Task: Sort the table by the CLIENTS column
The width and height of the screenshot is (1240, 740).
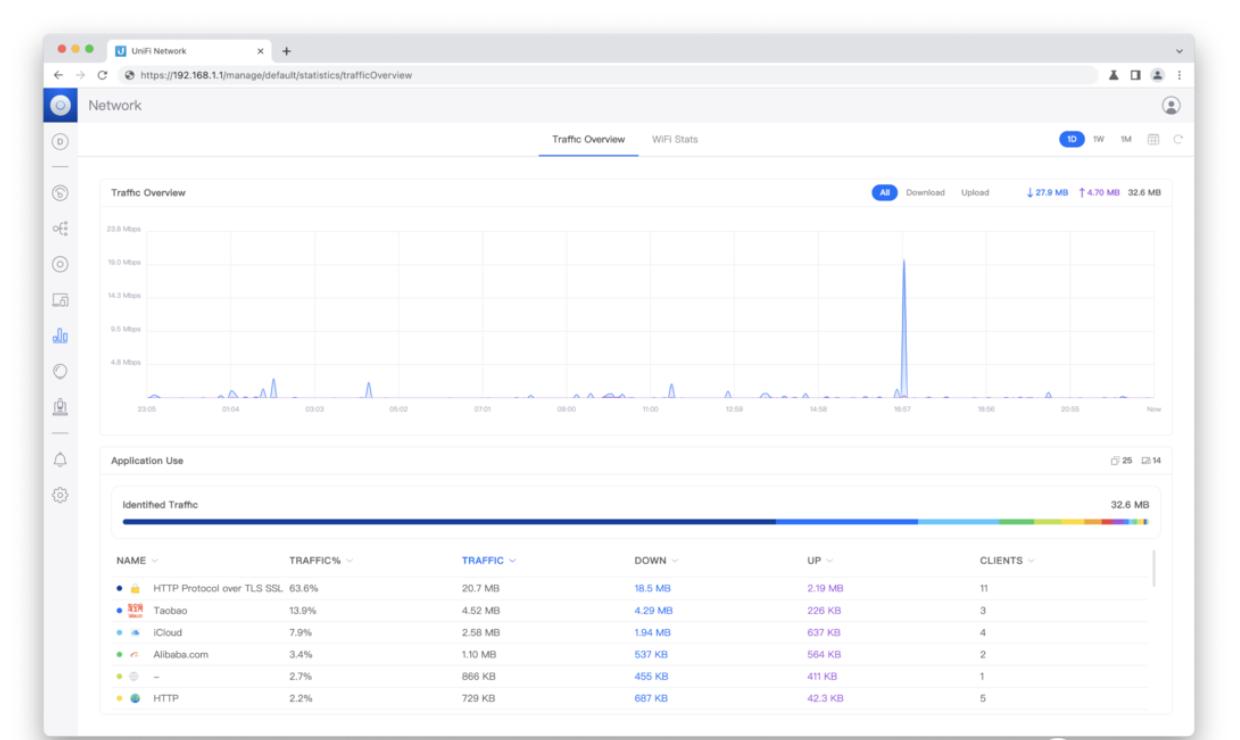Action: [1004, 559]
